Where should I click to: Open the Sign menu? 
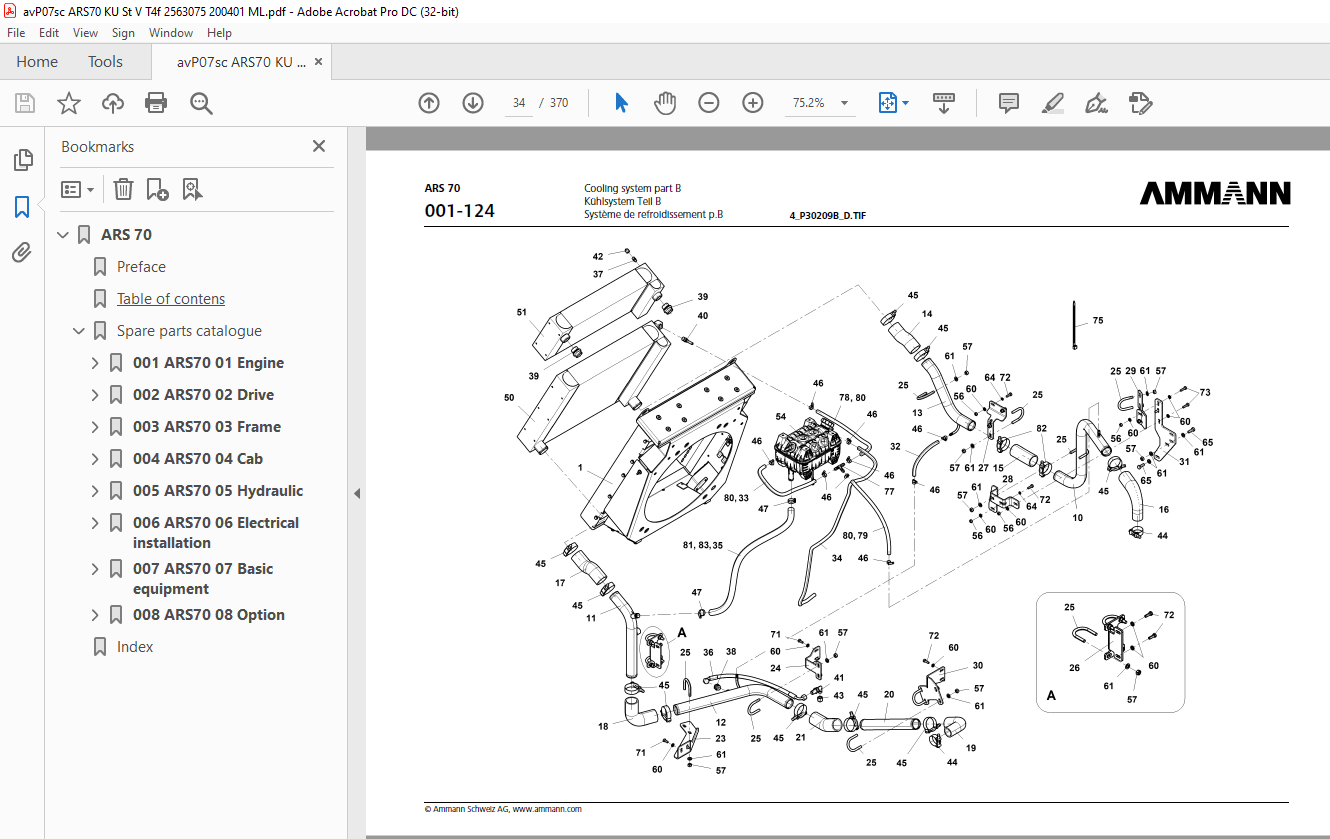point(123,33)
